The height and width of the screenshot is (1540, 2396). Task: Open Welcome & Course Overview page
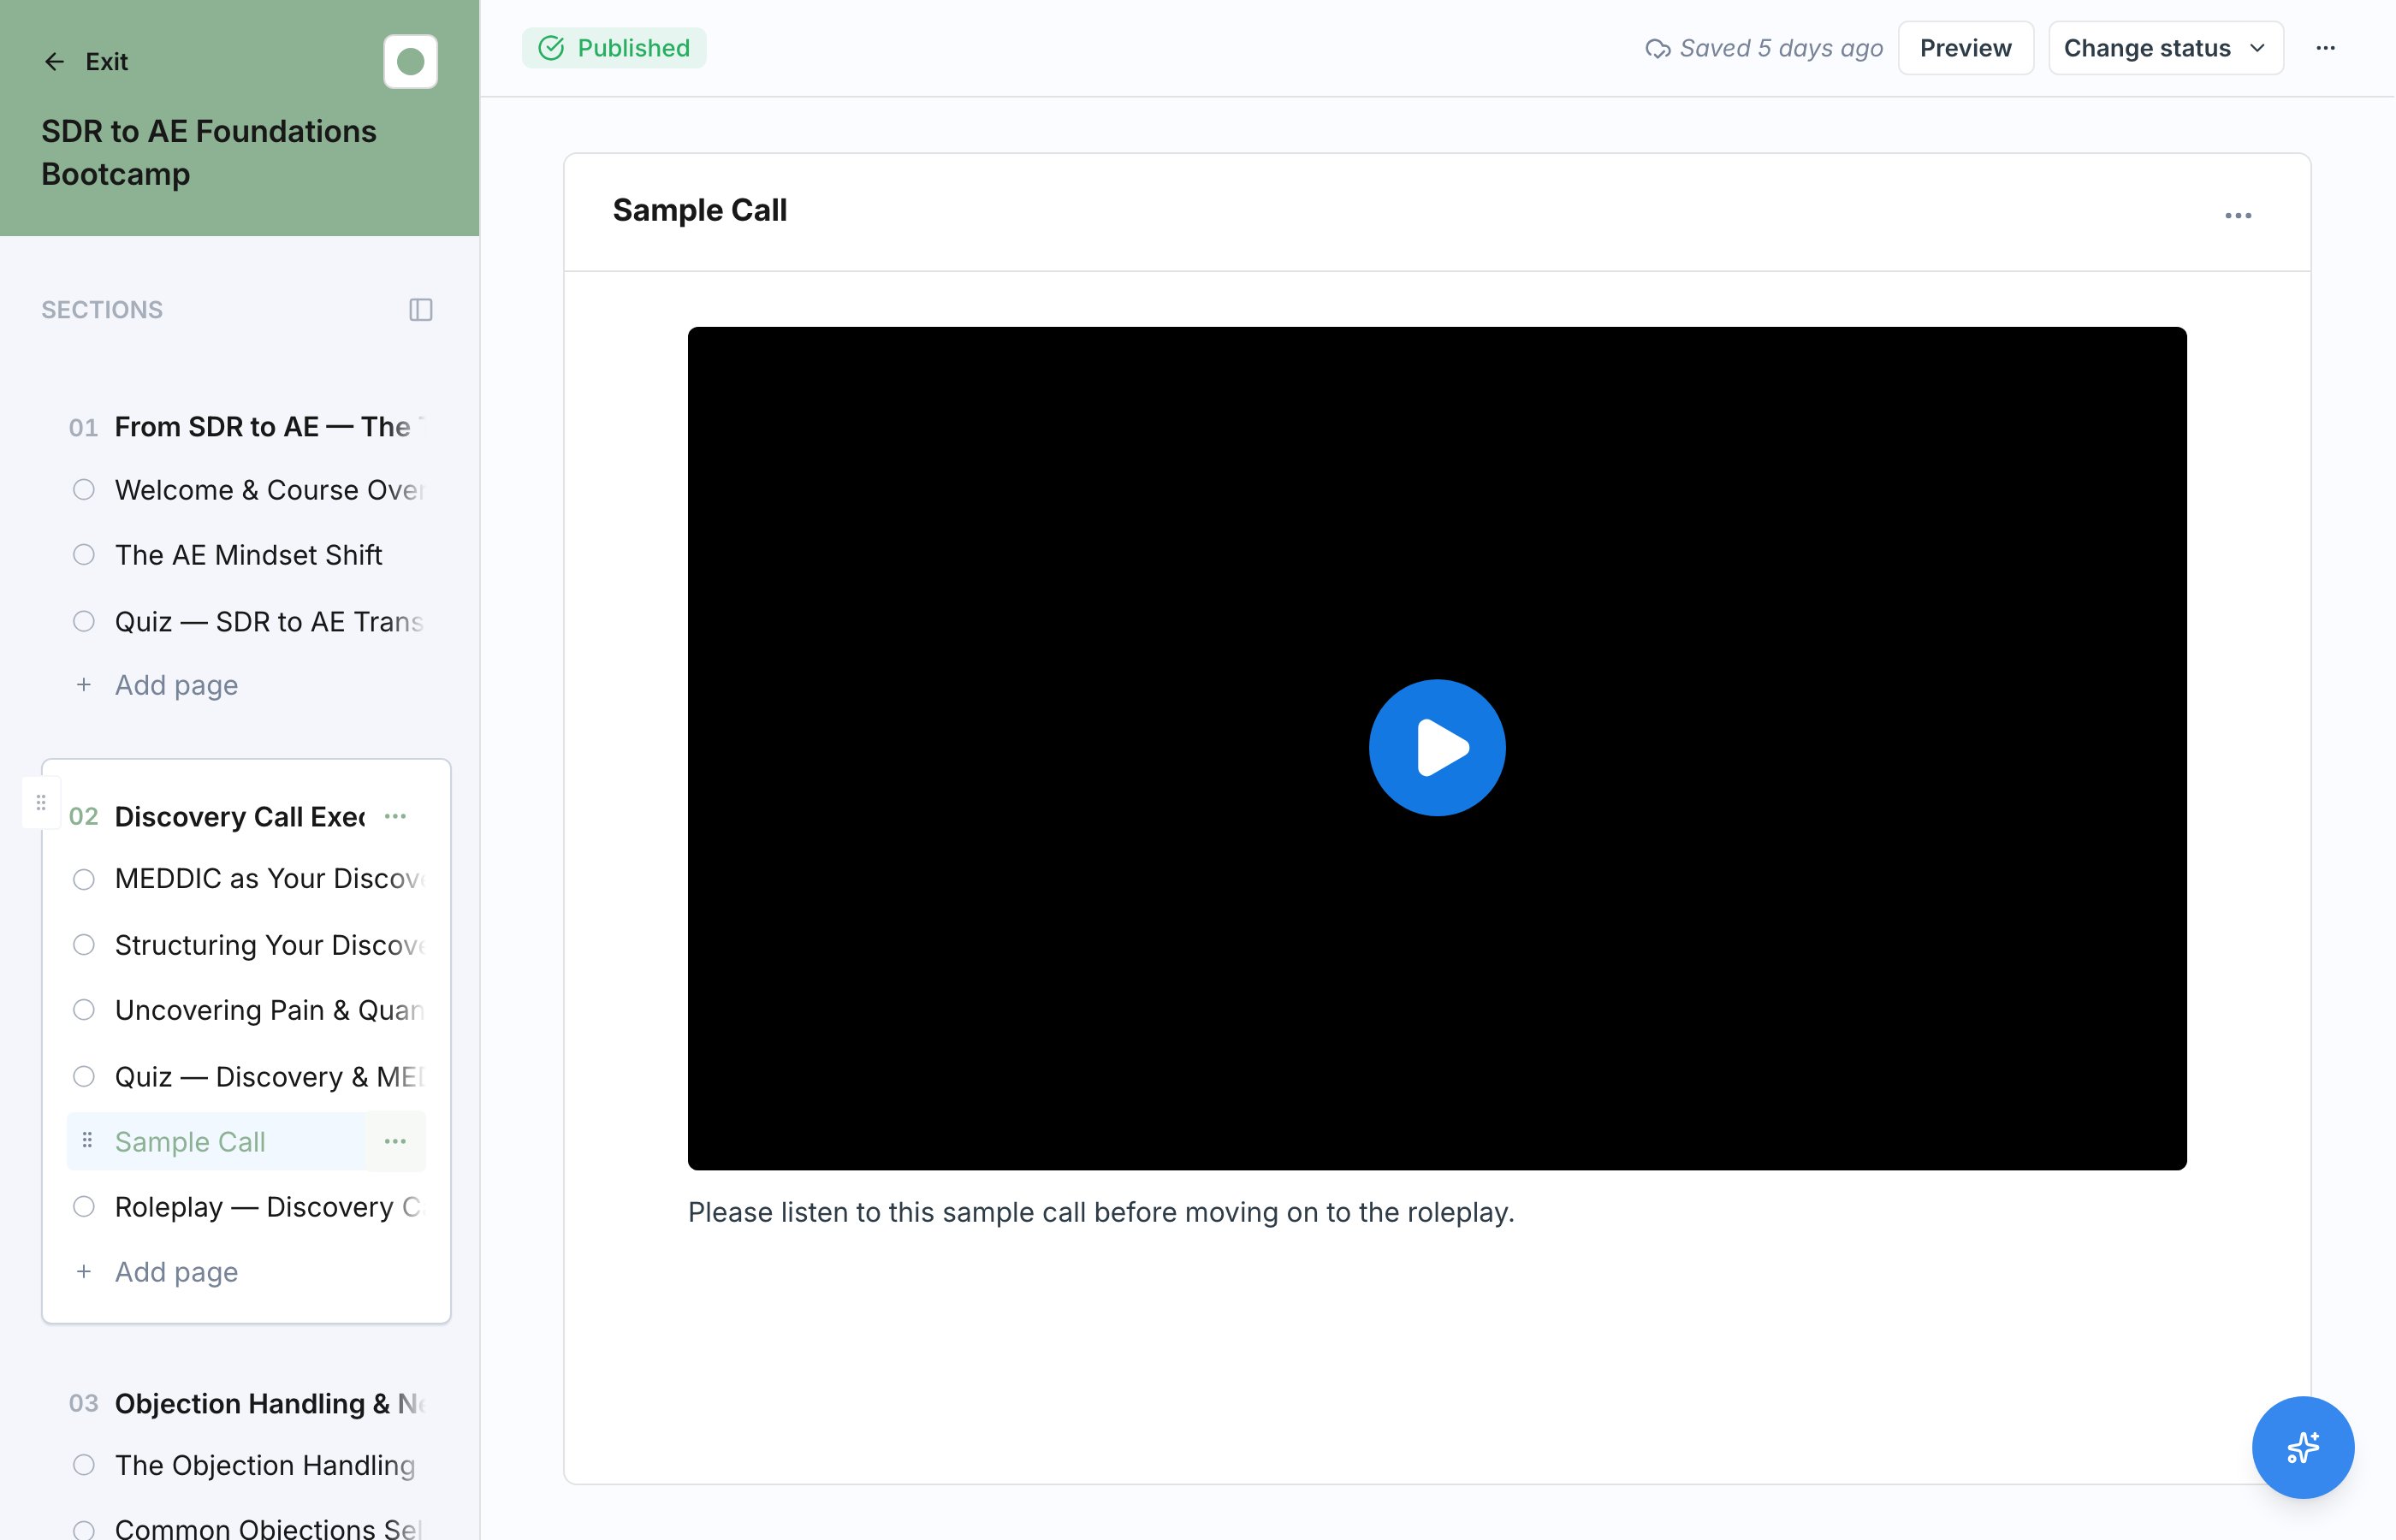pos(269,490)
